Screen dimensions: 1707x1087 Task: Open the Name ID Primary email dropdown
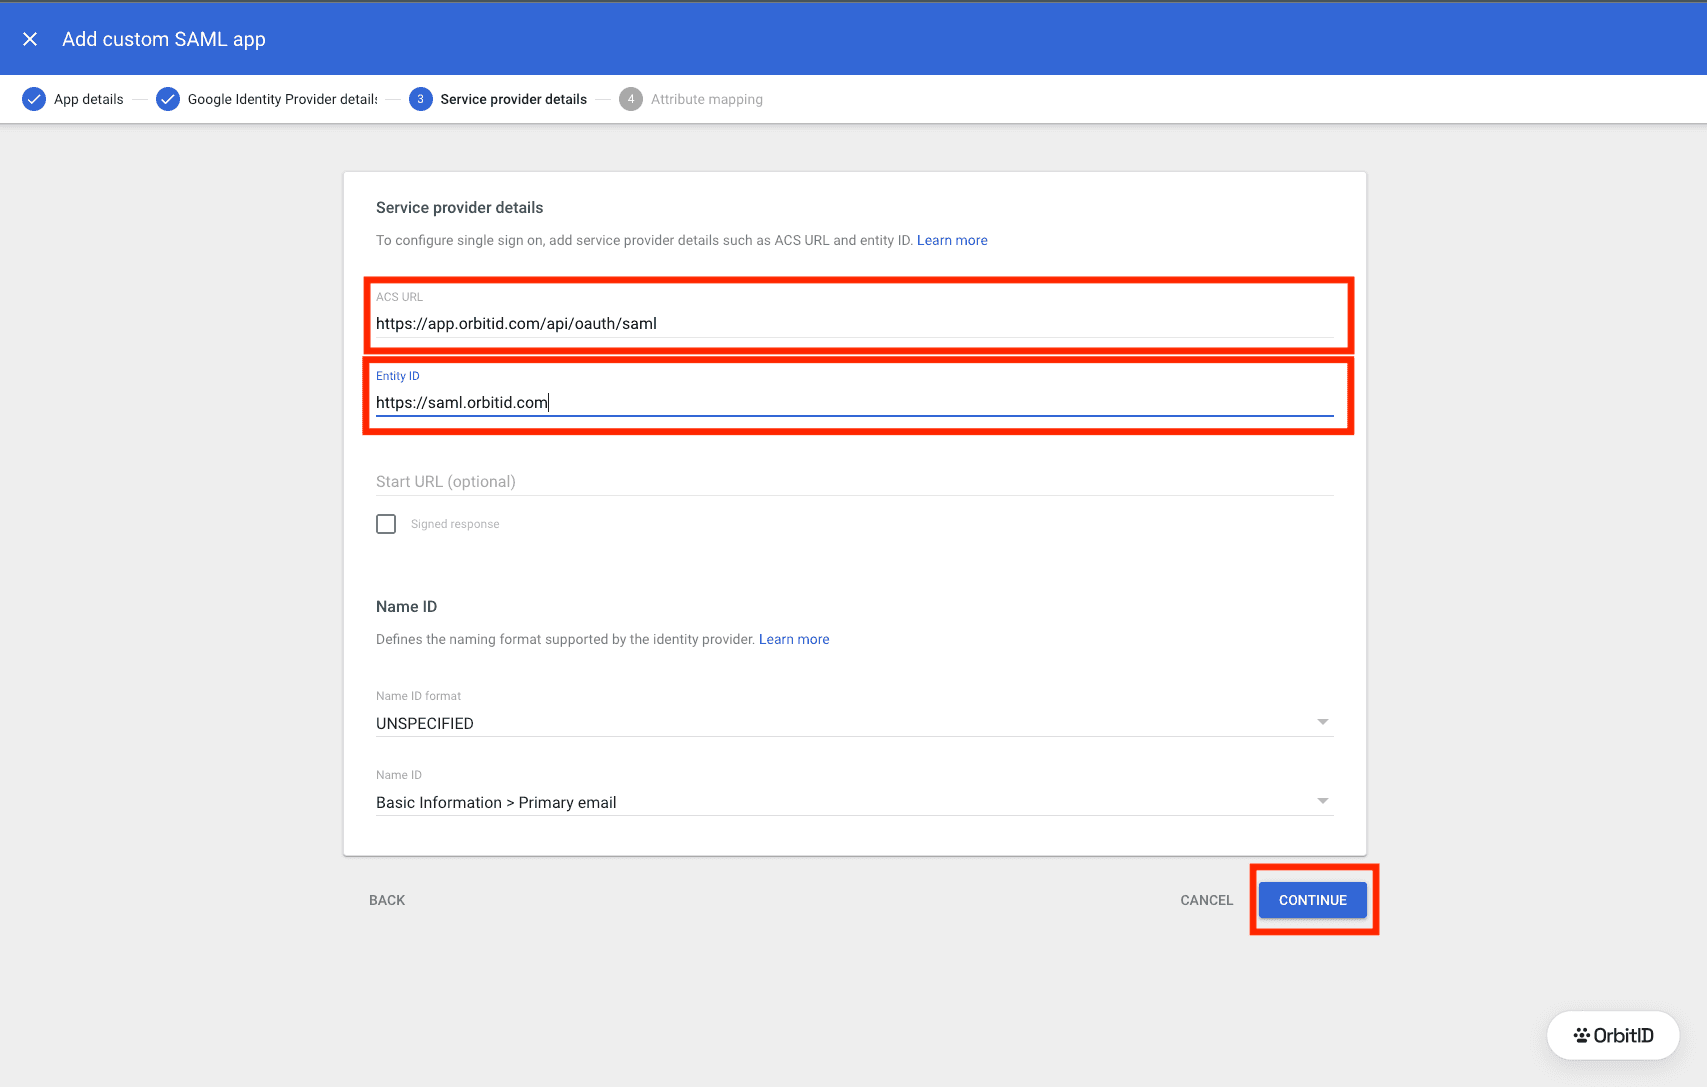point(855,802)
